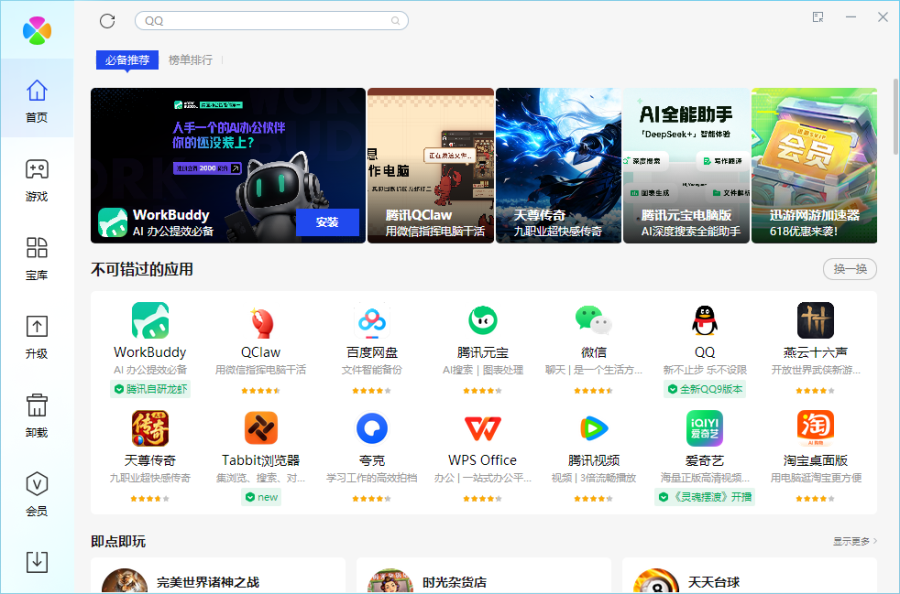Open the 百度网盘 app icon
Viewport: 900px width, 594px height.
[372, 321]
